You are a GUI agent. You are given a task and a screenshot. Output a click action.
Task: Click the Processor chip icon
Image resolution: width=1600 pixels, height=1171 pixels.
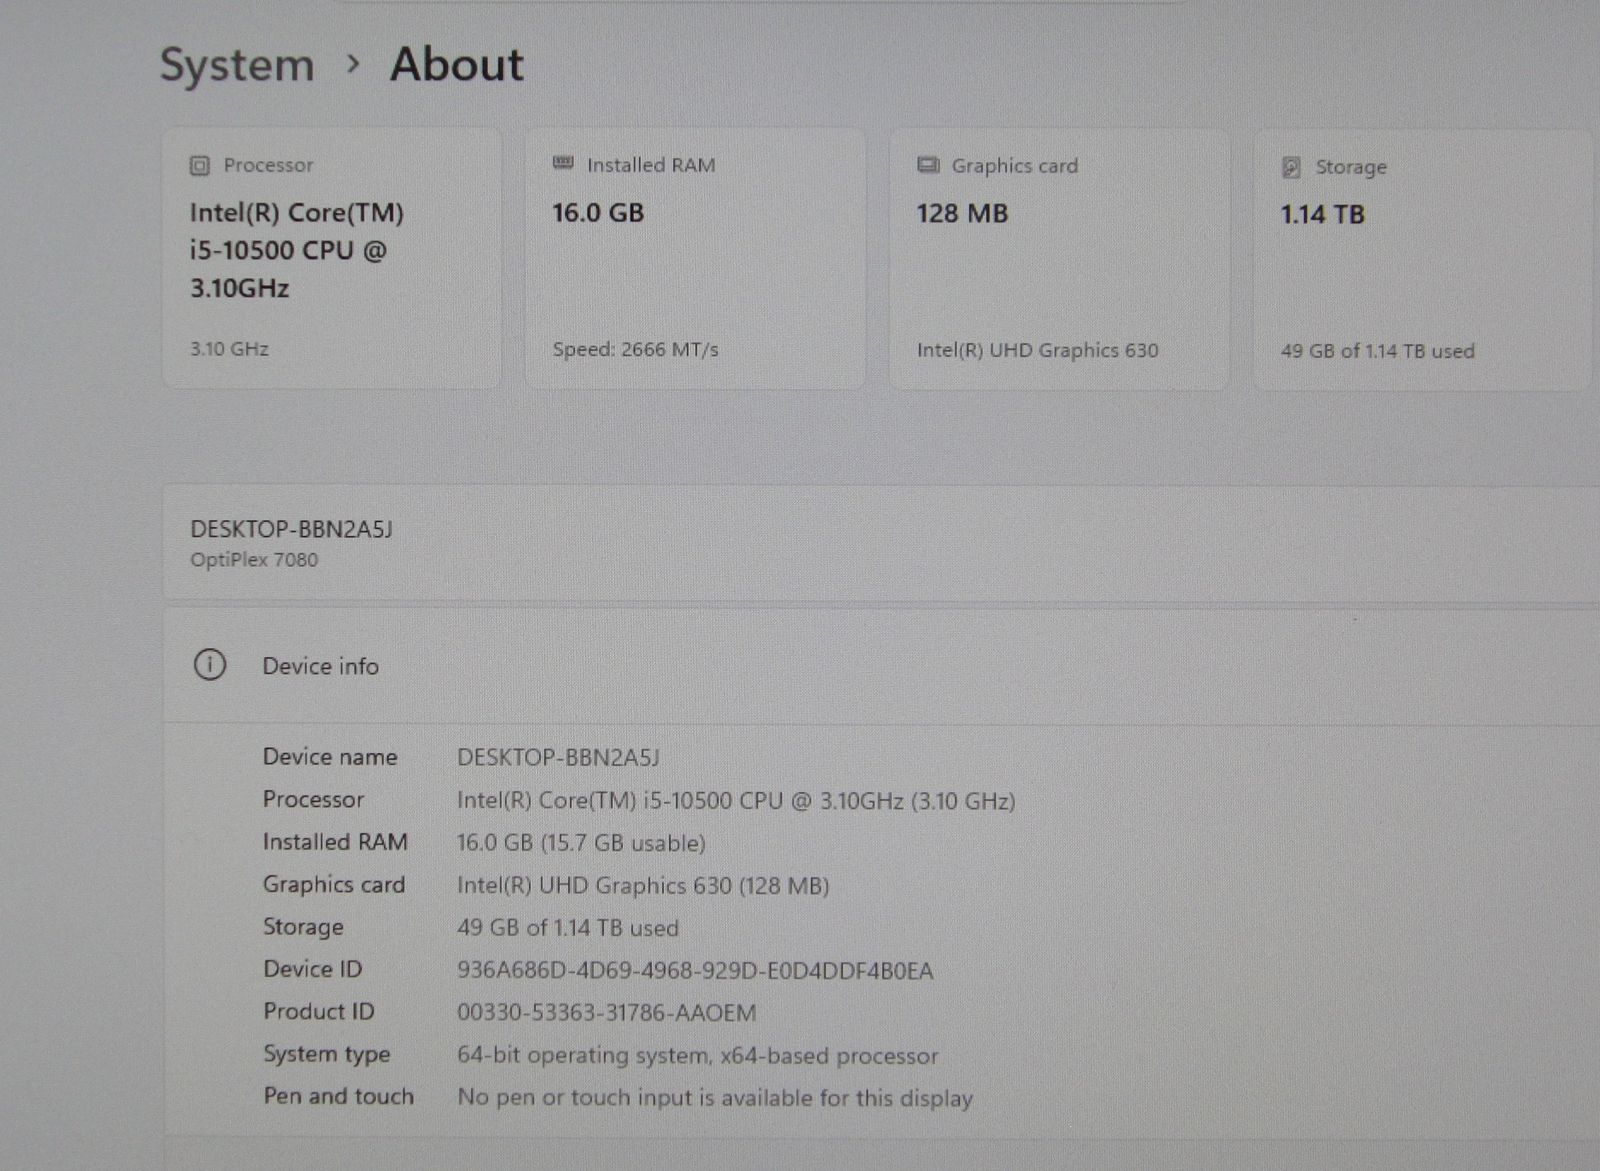[x=200, y=165]
